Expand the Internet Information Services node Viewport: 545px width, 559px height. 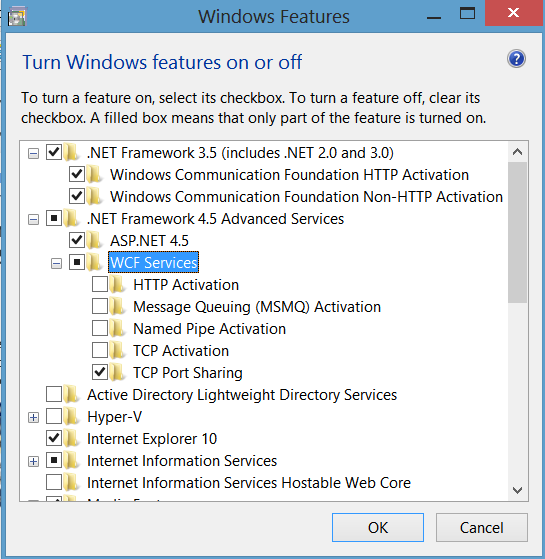[x=34, y=462]
